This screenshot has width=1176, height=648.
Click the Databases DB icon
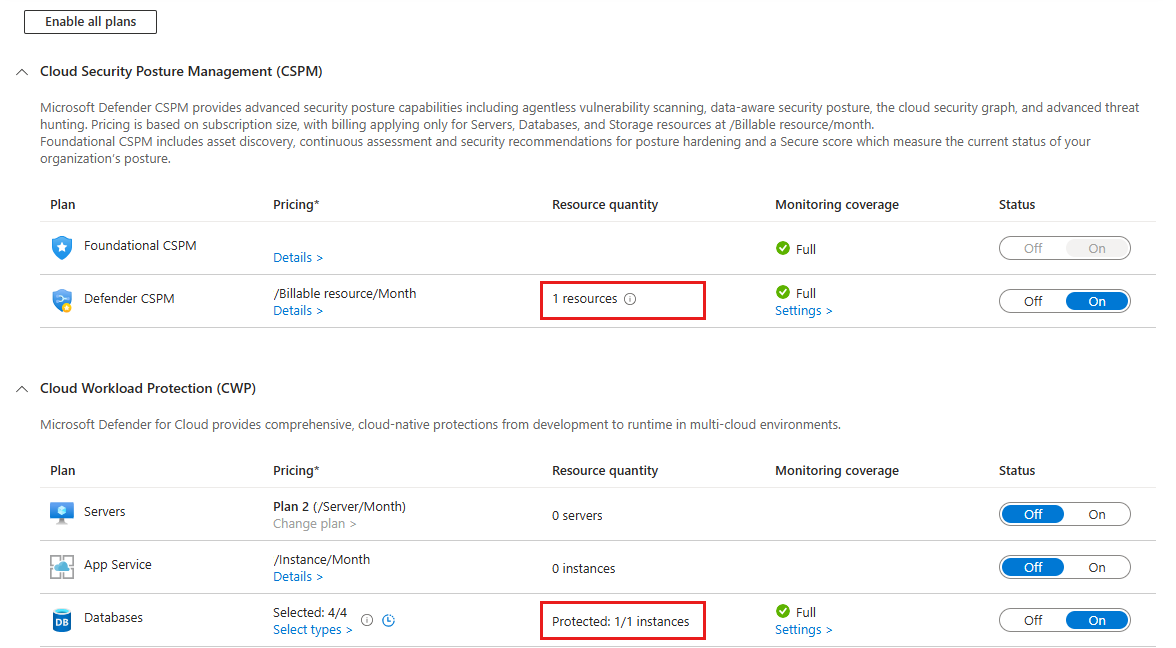[62, 620]
